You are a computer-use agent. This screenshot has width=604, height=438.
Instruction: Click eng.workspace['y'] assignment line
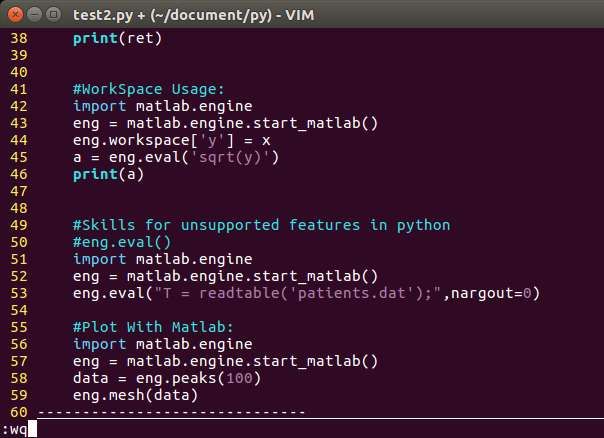[172, 140]
